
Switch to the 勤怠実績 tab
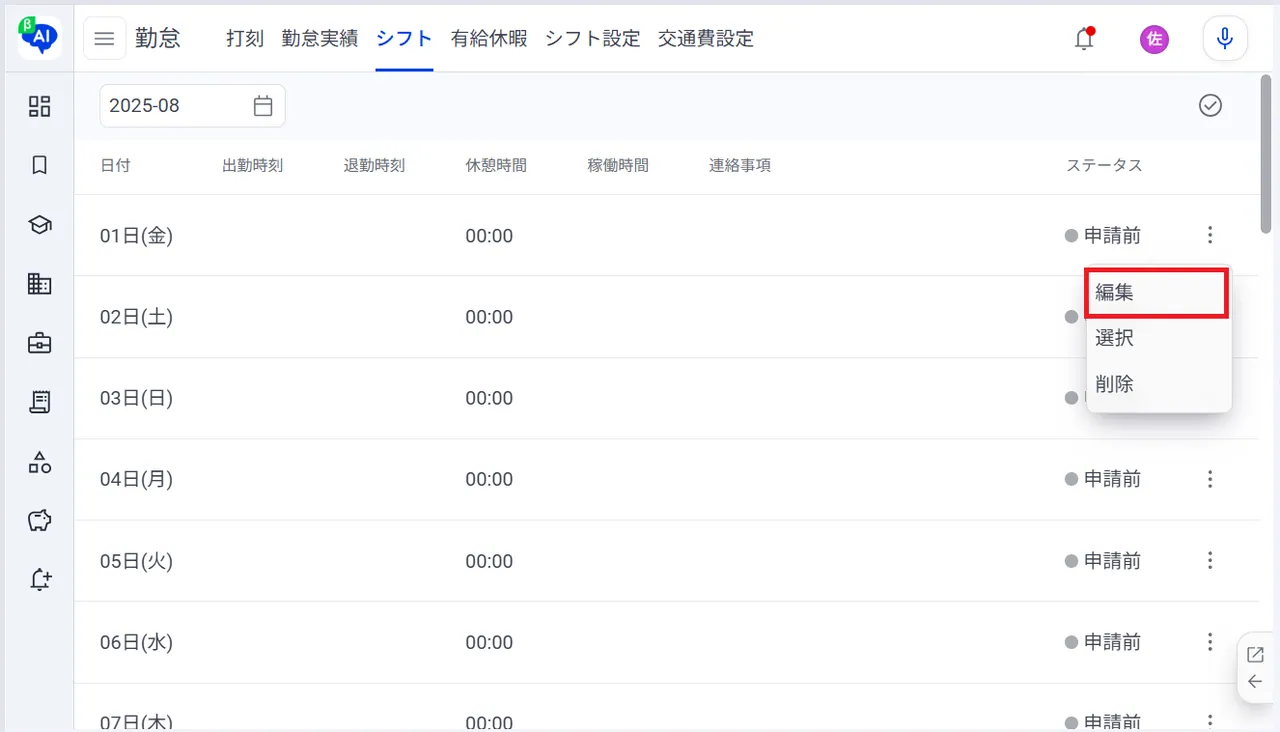(x=320, y=39)
